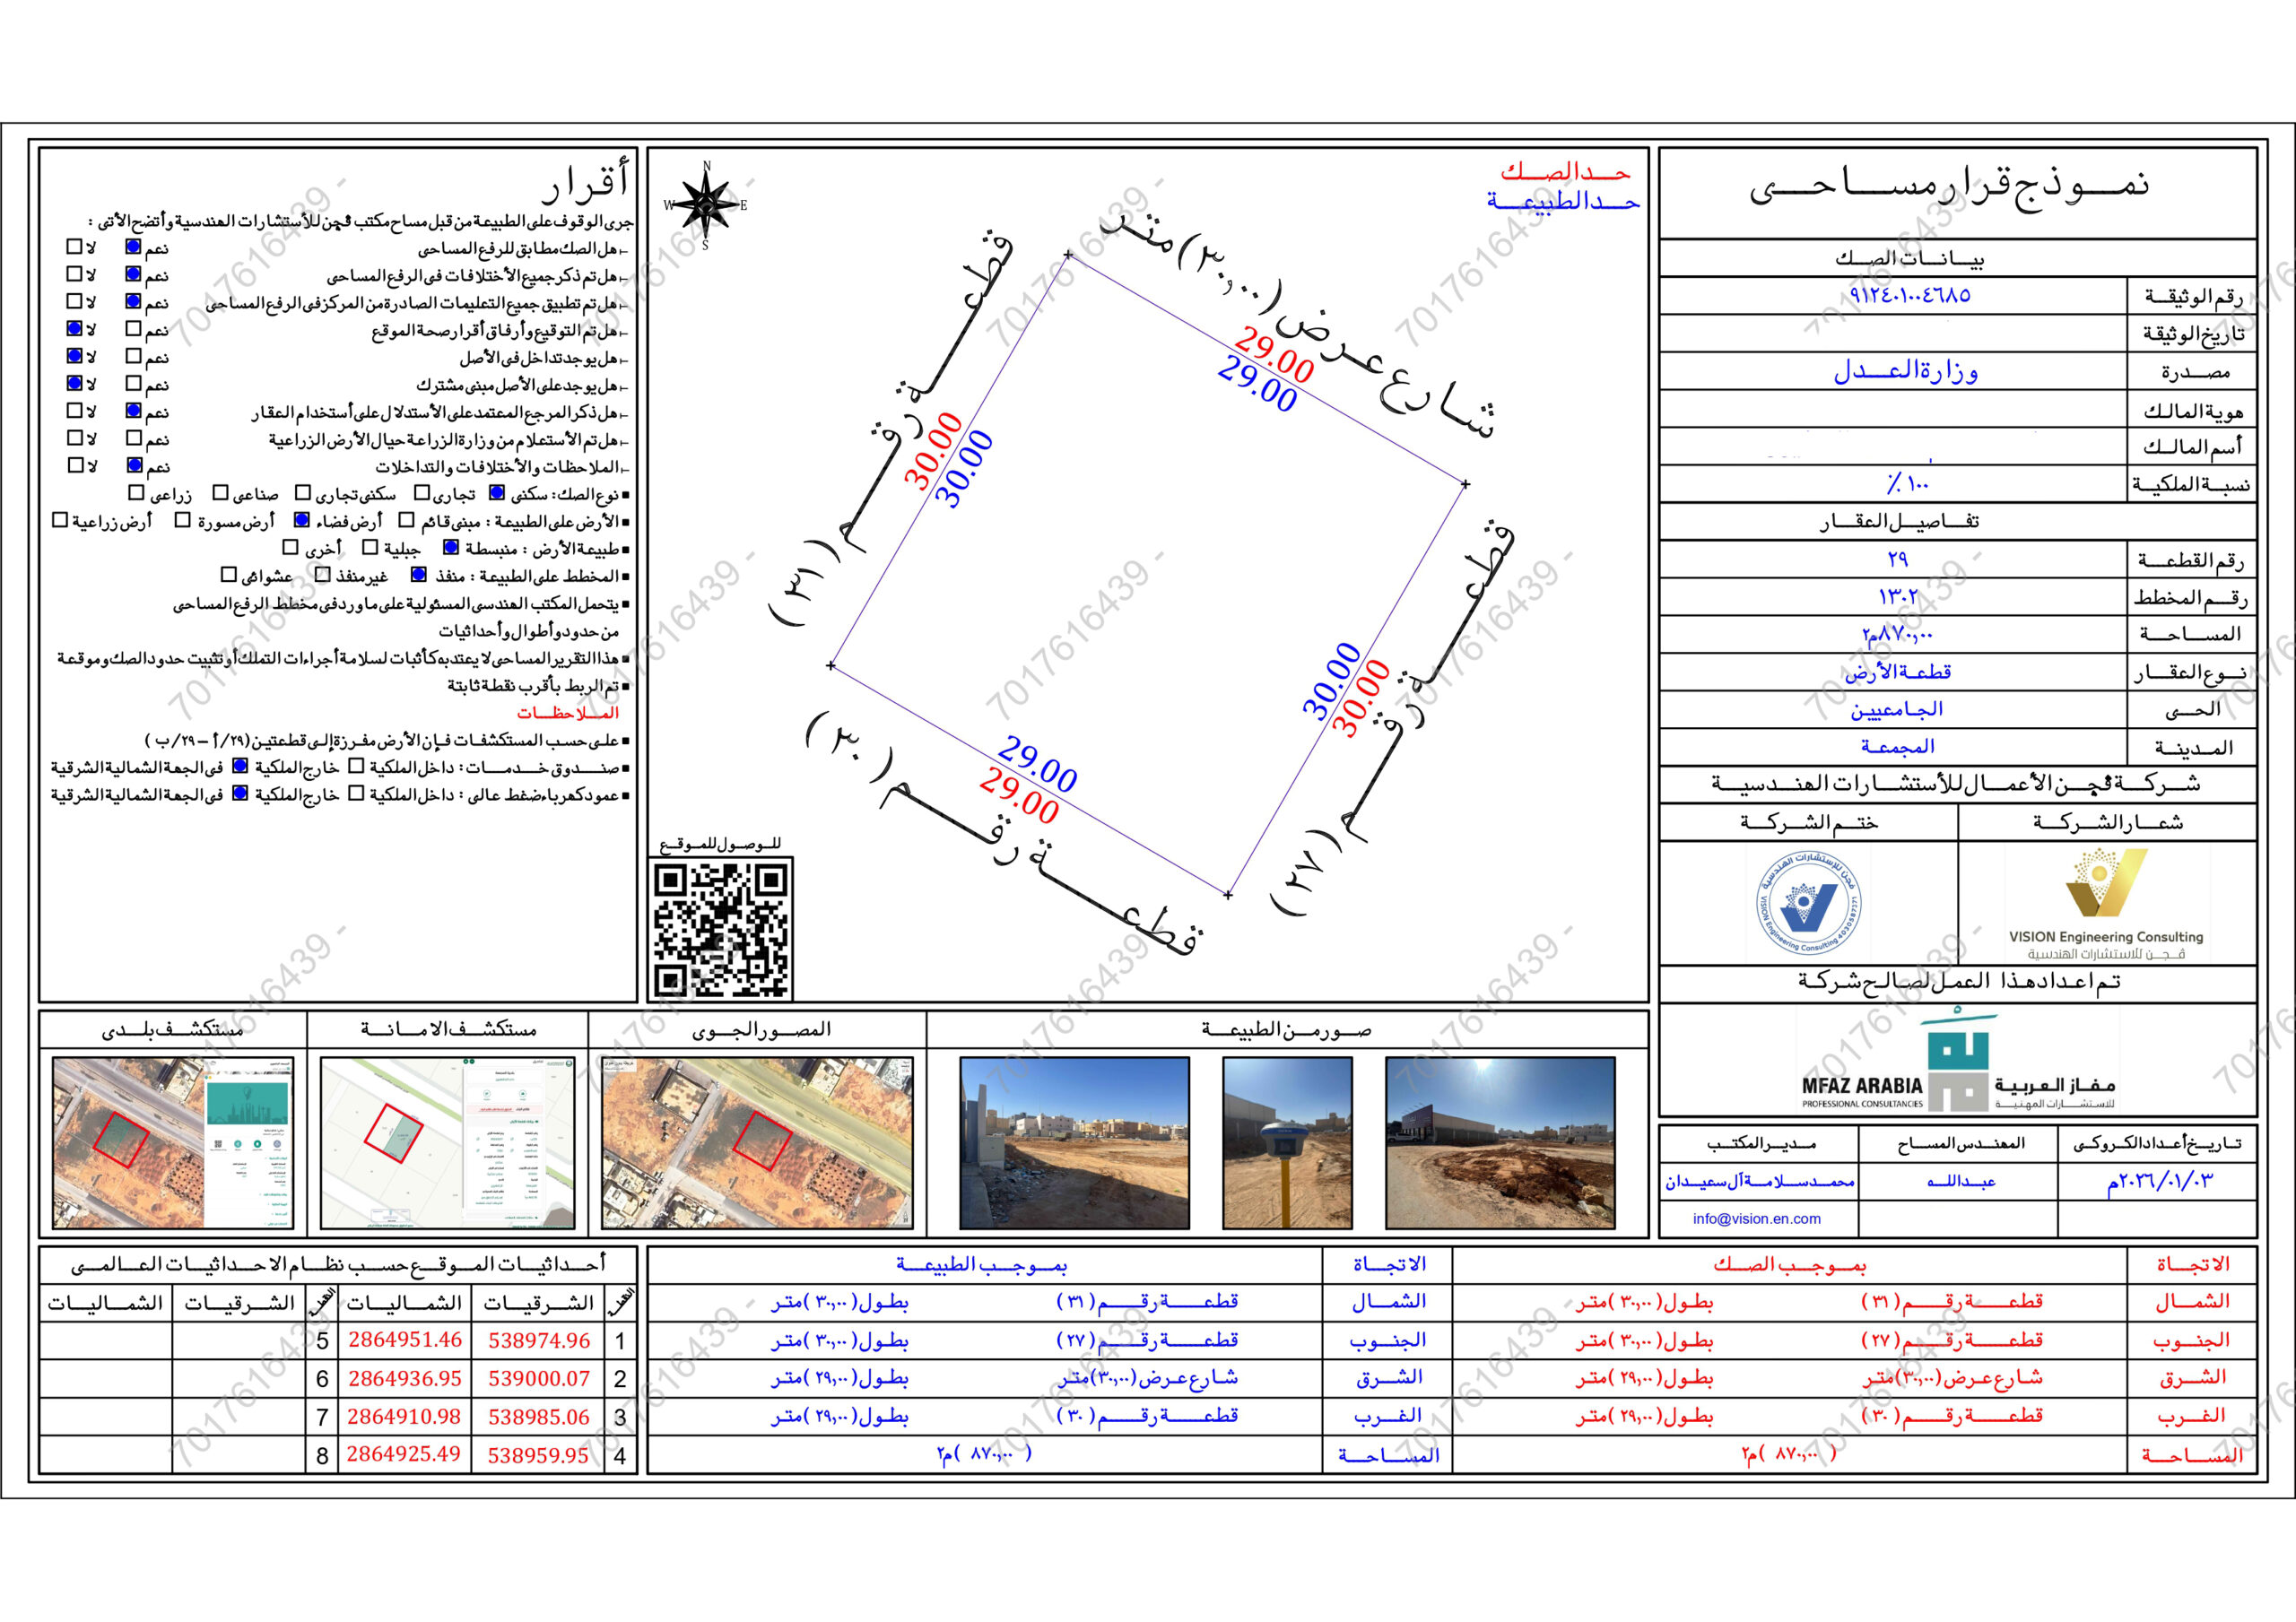This screenshot has width=2296, height=1622.
Task: Check the عشوائى plan checkbox
Action: [228, 575]
